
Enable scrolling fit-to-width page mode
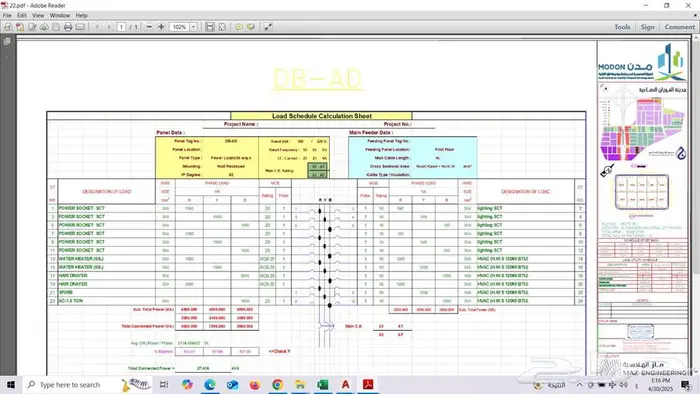pyautogui.click(x=210, y=27)
